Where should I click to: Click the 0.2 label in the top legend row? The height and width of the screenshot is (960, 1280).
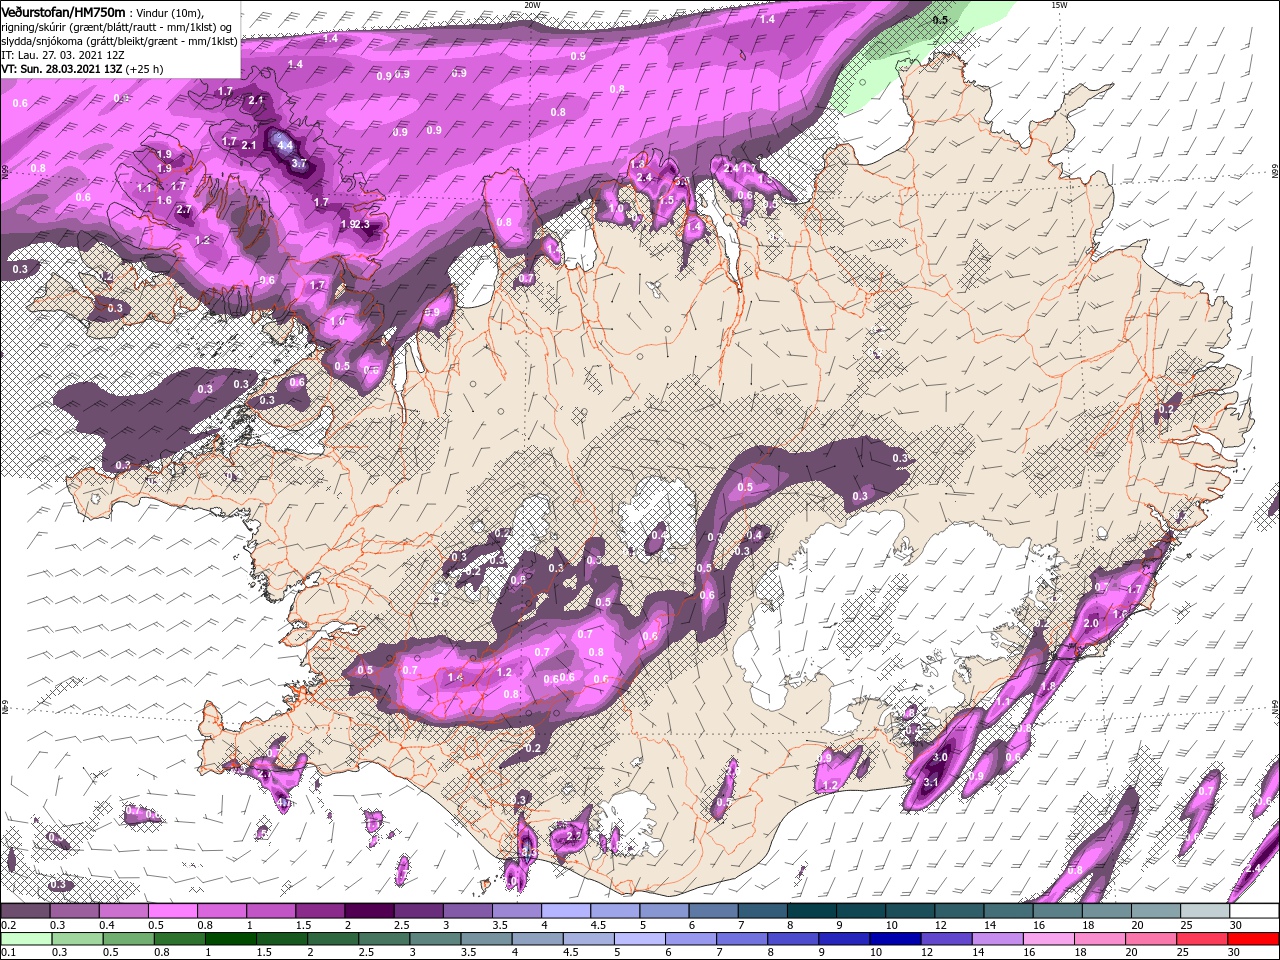[8, 925]
